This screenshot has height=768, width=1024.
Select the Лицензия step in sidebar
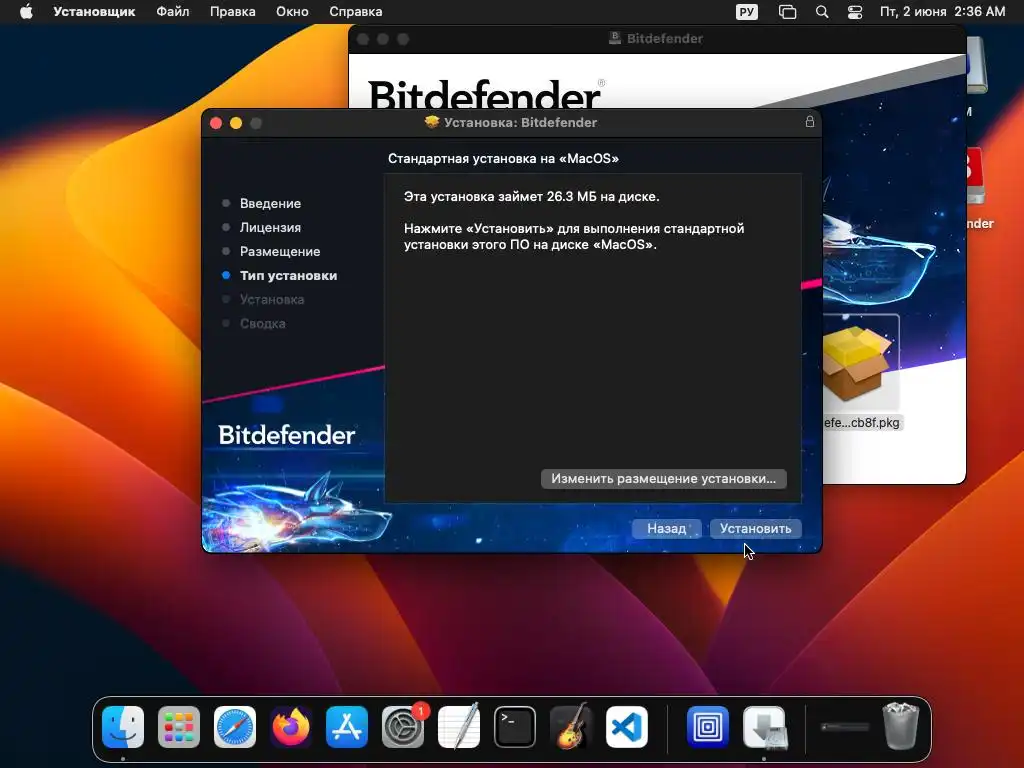(x=270, y=227)
